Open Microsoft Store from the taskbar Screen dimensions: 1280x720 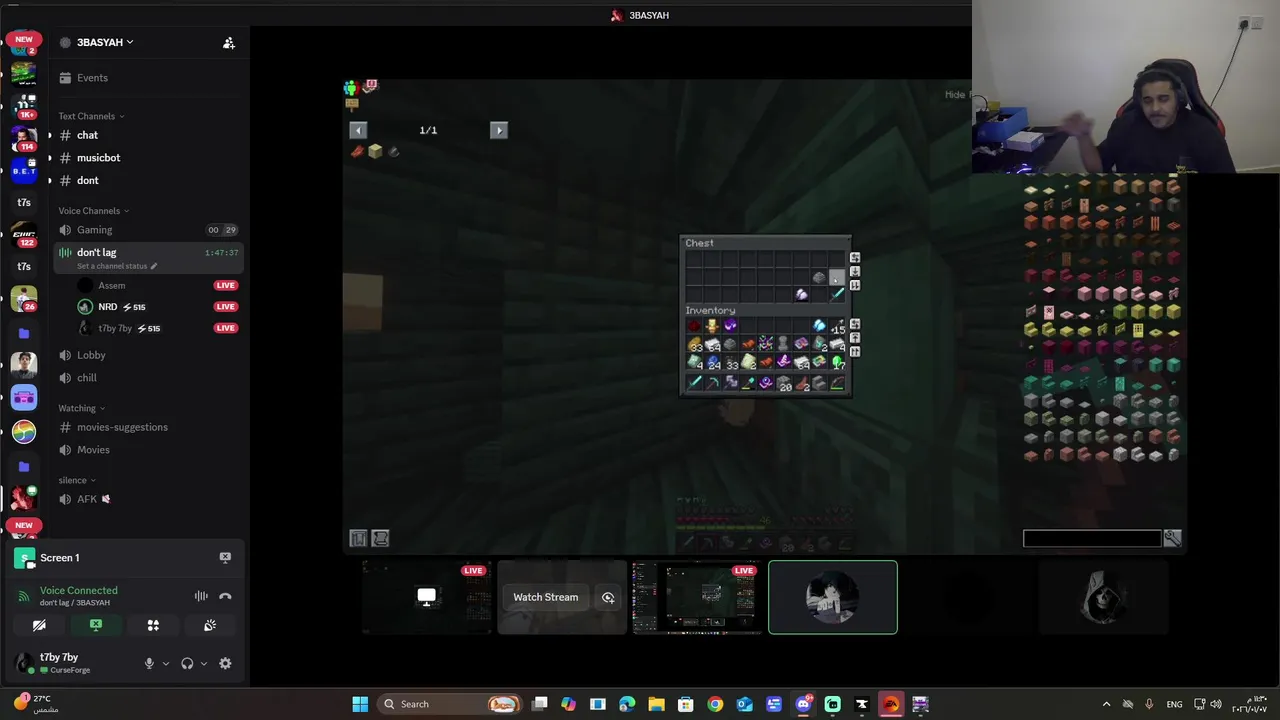coord(686,704)
